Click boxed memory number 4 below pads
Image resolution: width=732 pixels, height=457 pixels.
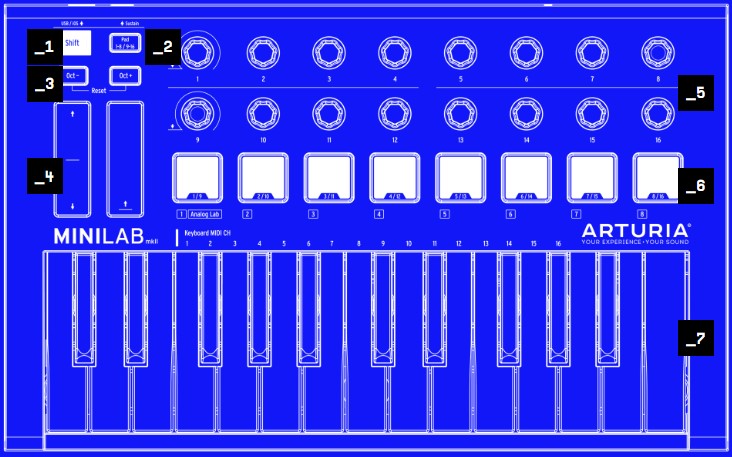(379, 214)
